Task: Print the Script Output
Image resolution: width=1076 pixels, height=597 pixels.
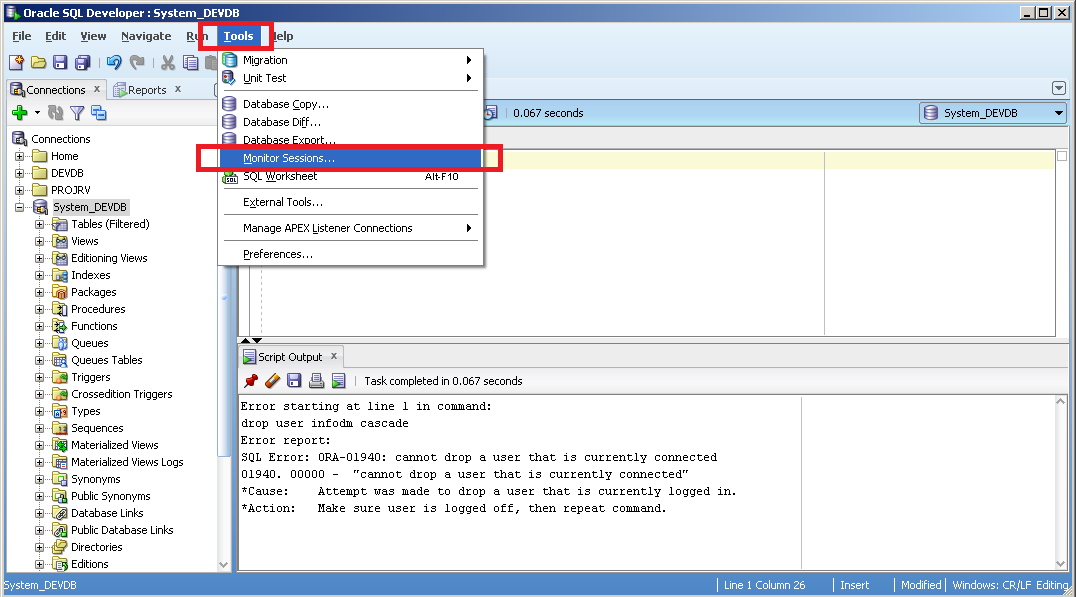Action: pos(316,381)
